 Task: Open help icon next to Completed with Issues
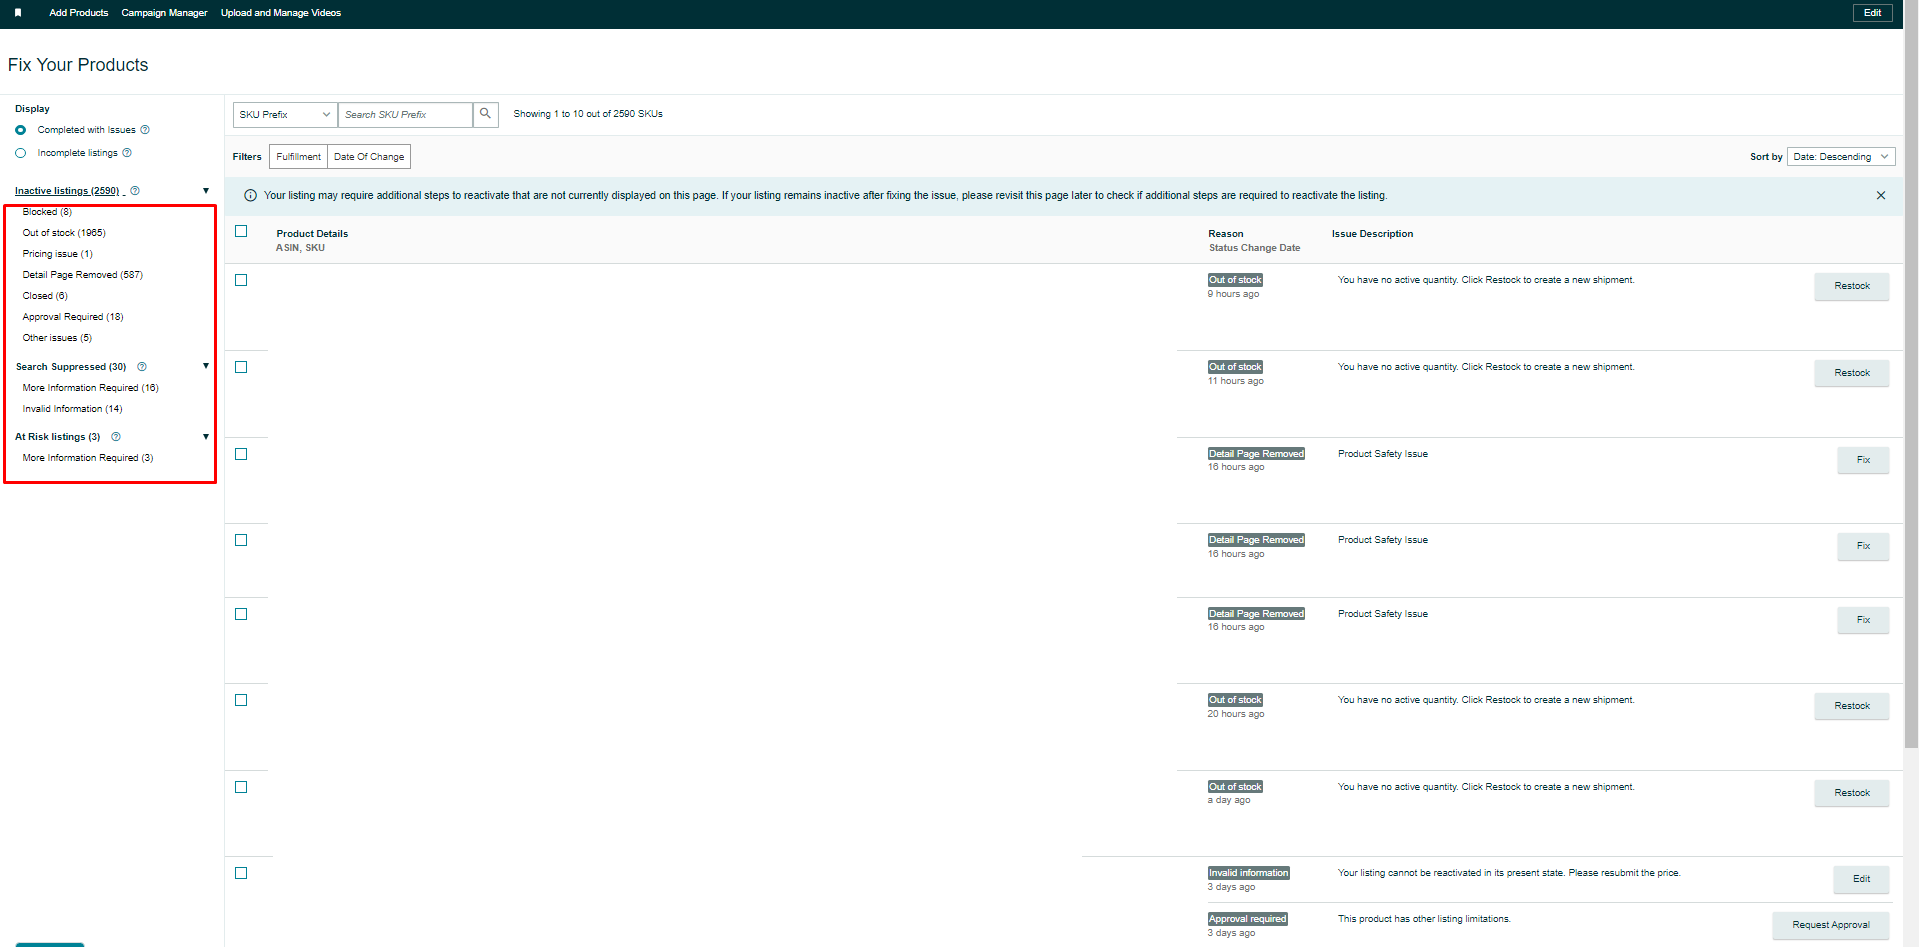point(145,130)
